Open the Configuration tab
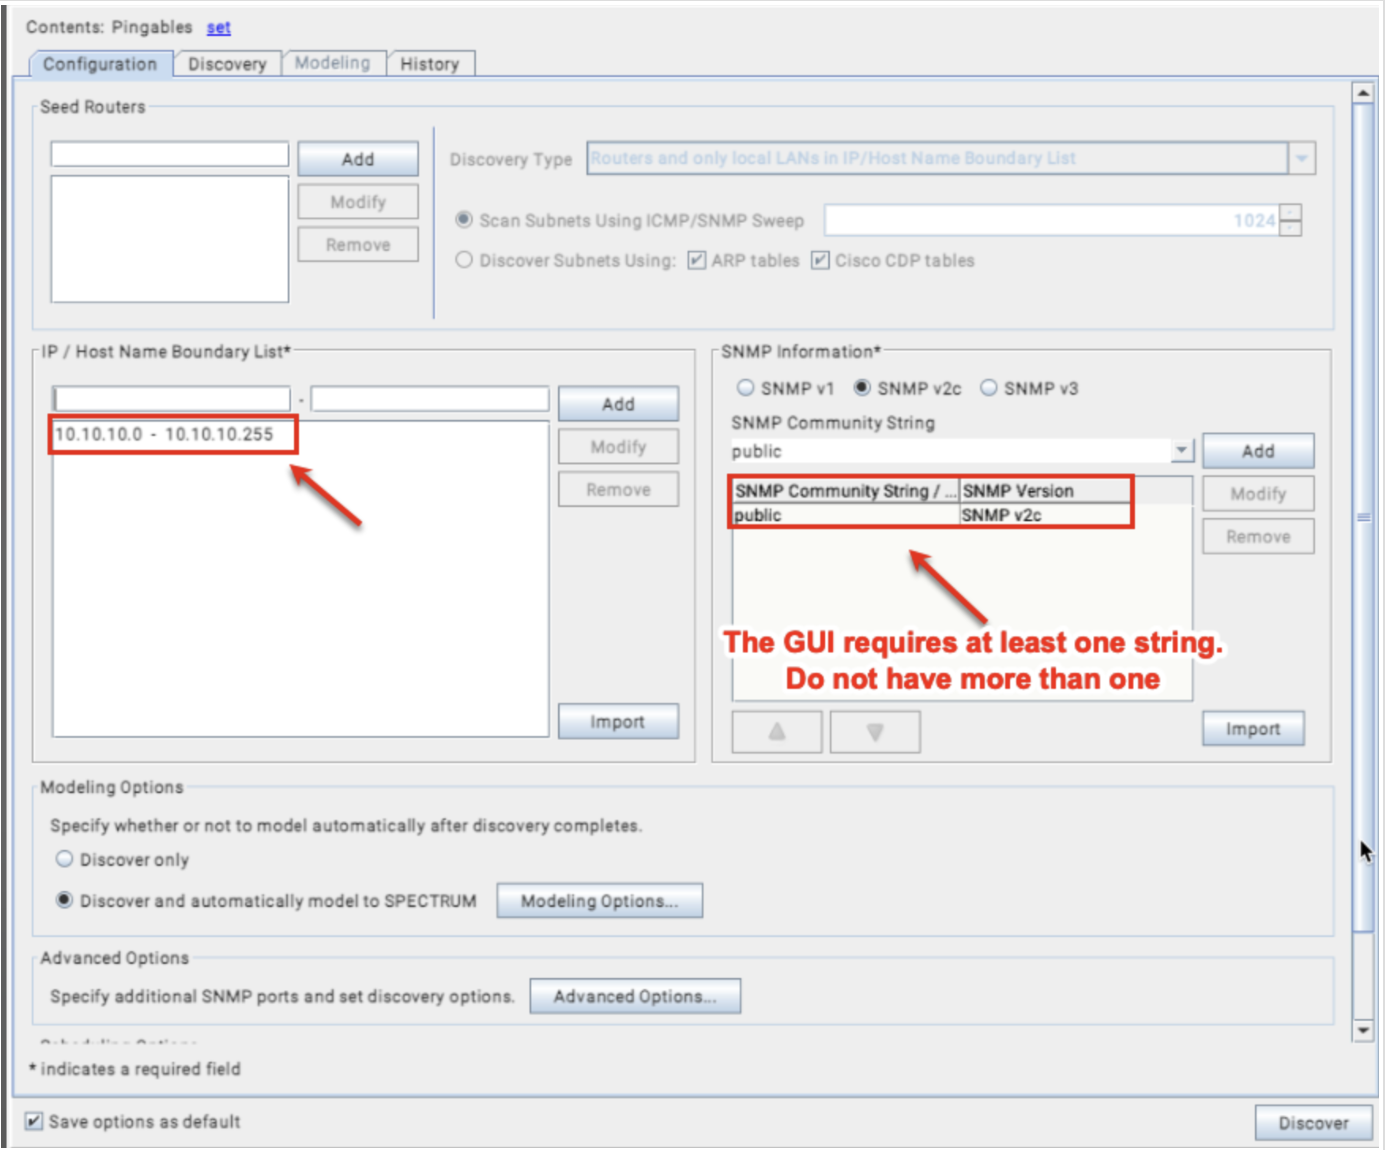The image size is (1388, 1150). [100, 64]
